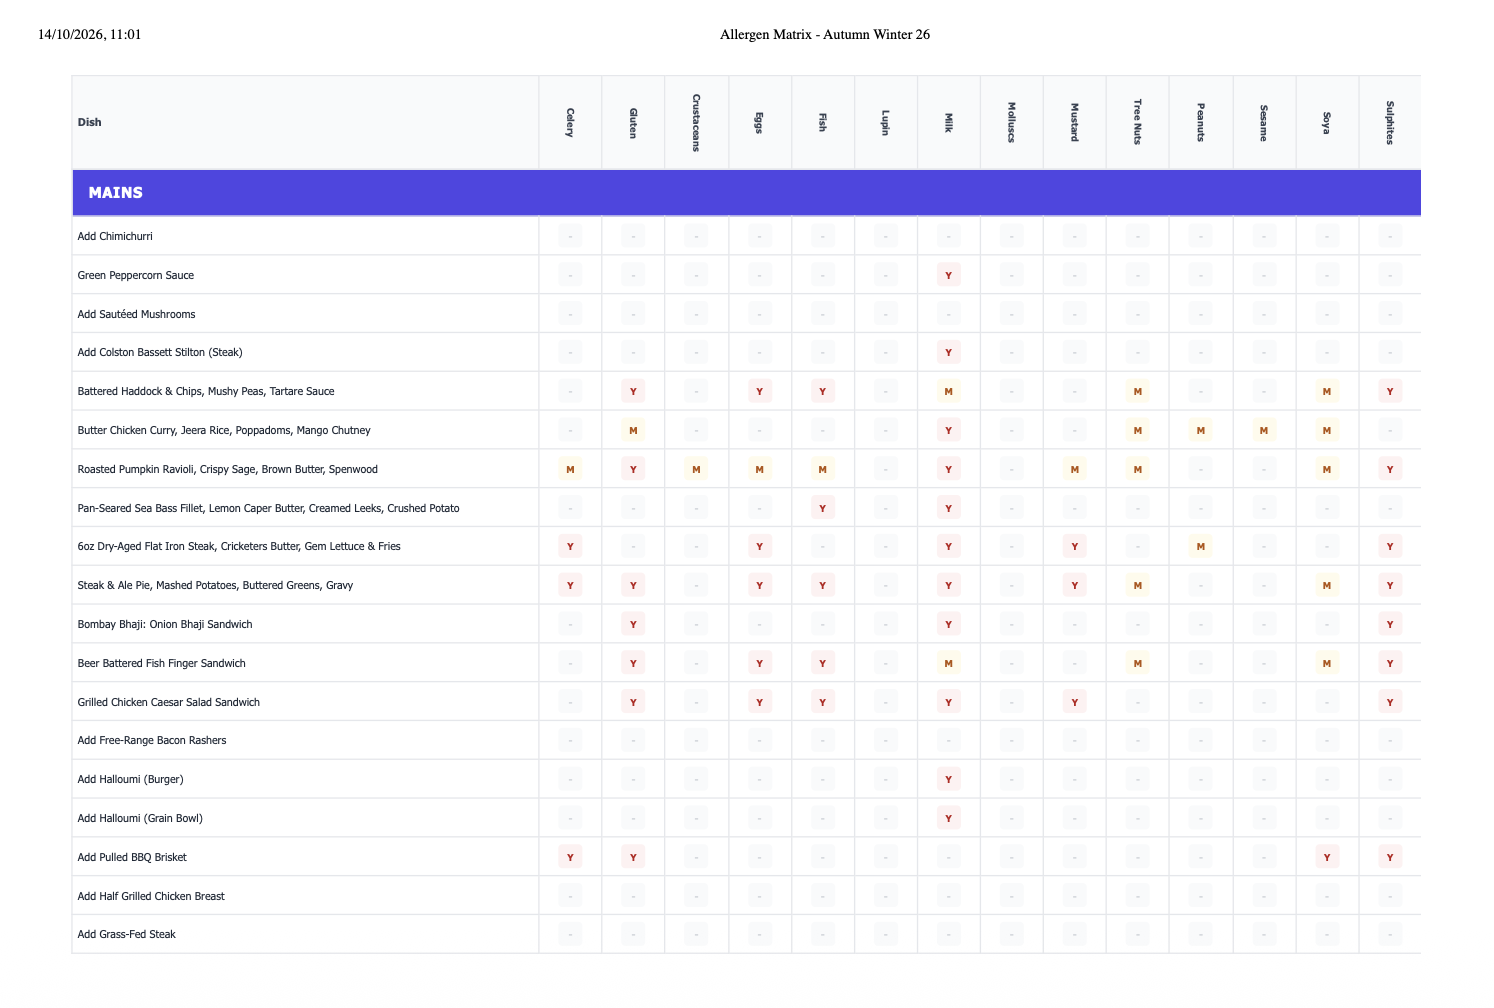Click the Soya column header
Viewport: 1494px width, 1008px height.
[x=1326, y=122]
